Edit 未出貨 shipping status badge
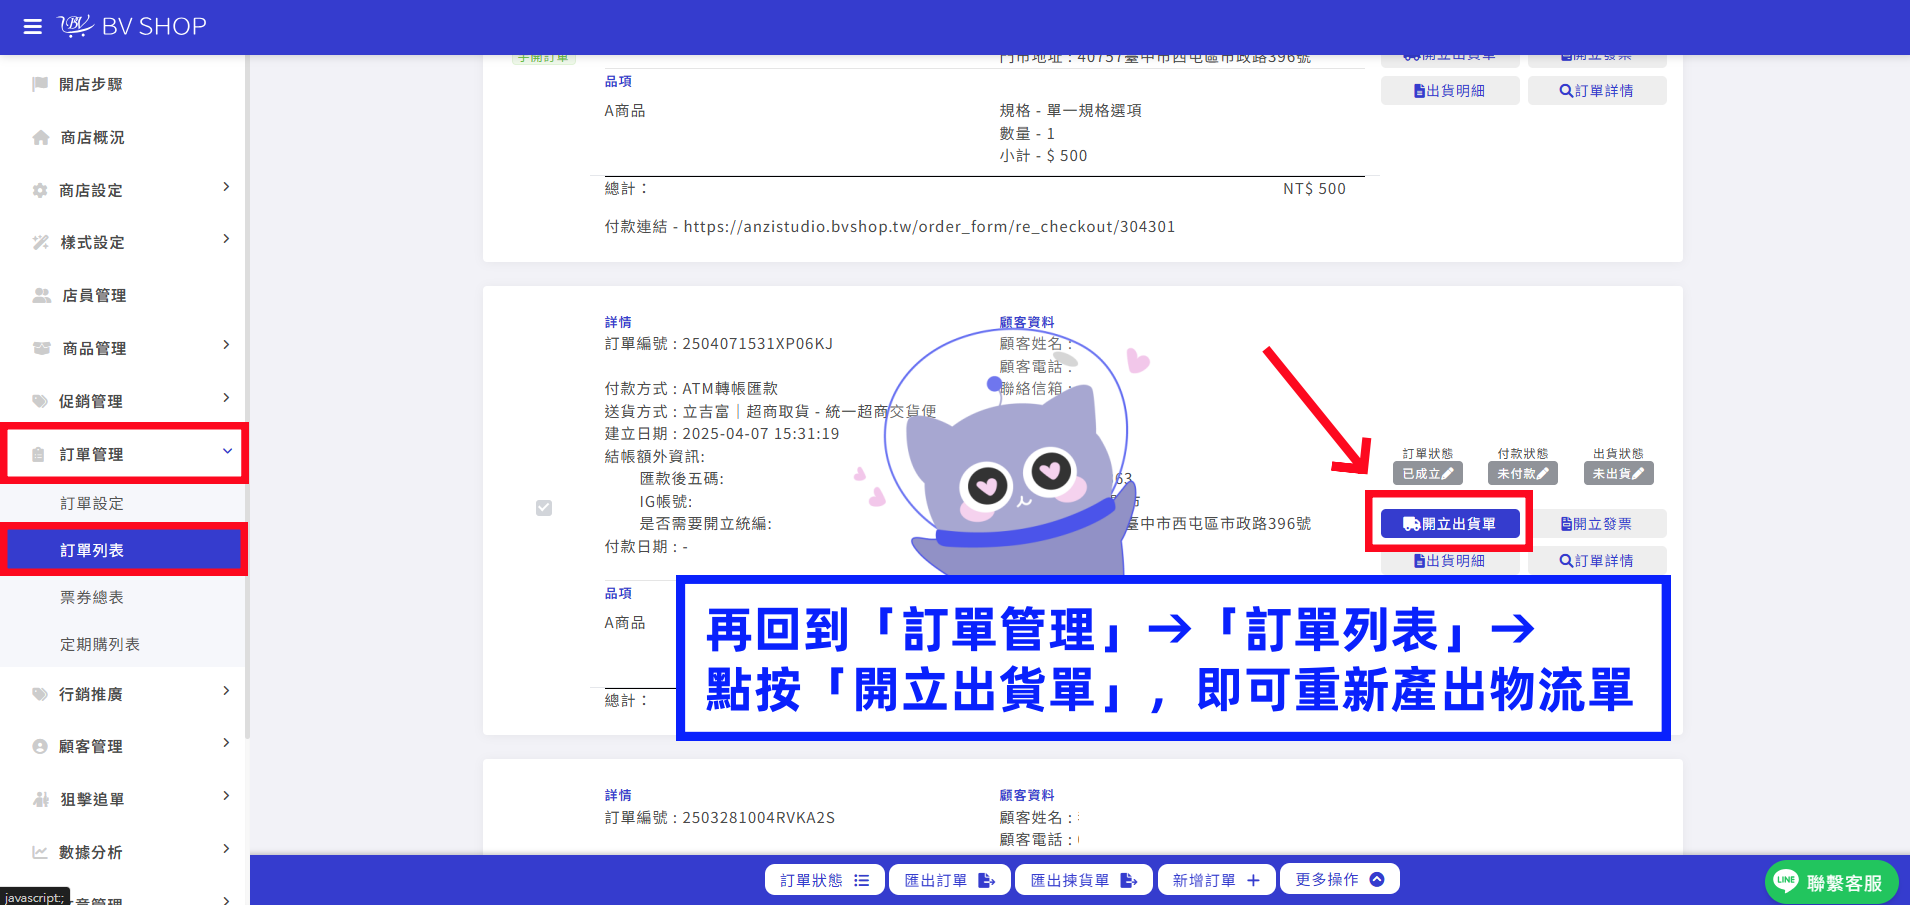 point(1618,474)
